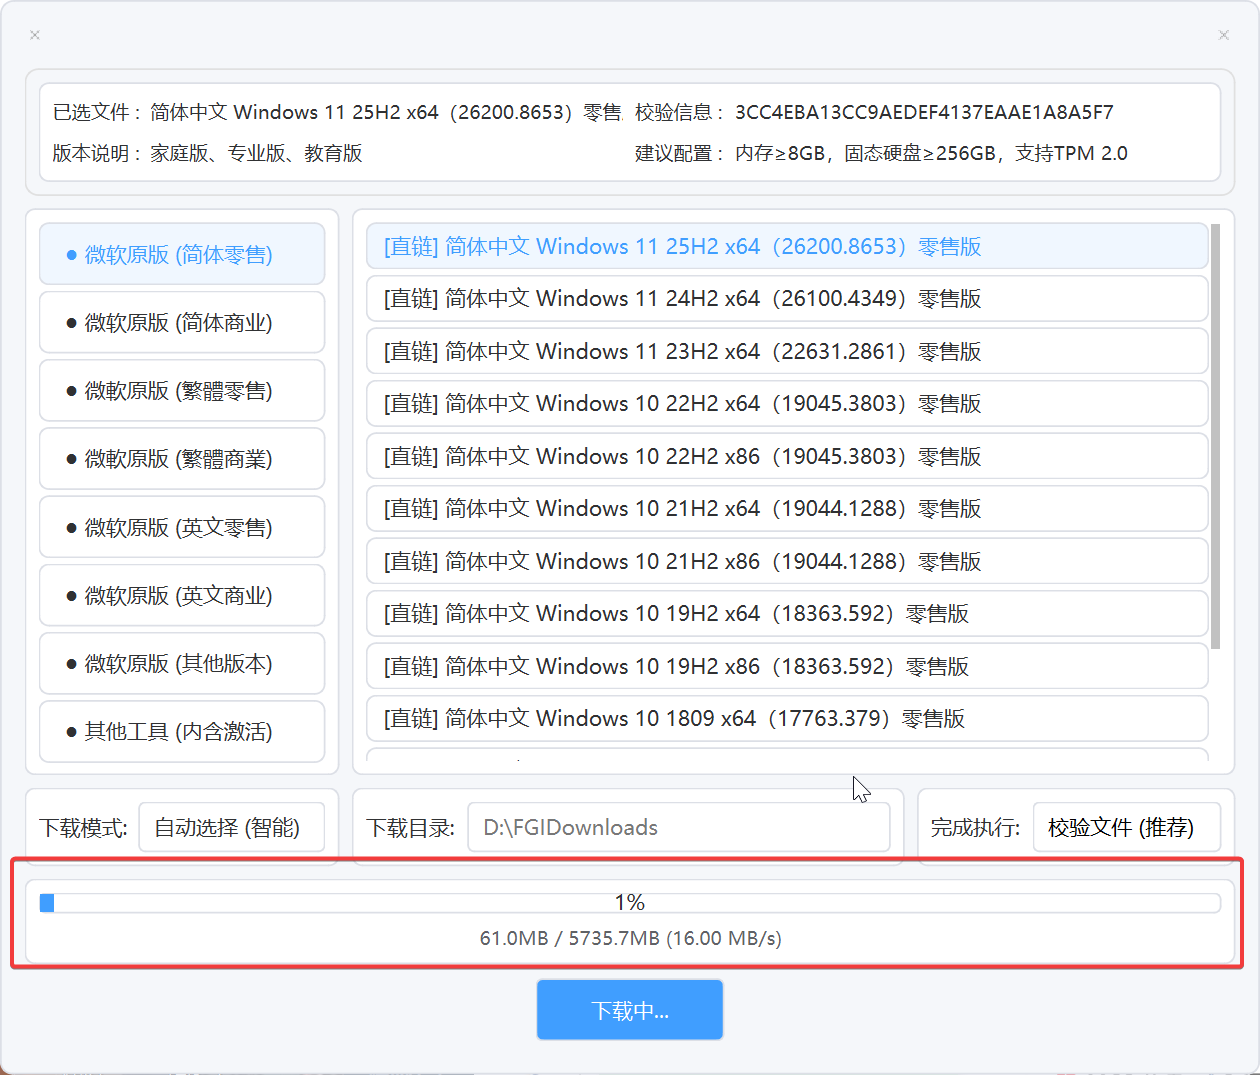Choose Windows 10 22H2 x64 (19045.3803) 零售版
This screenshot has height=1075, width=1260.
787,403
